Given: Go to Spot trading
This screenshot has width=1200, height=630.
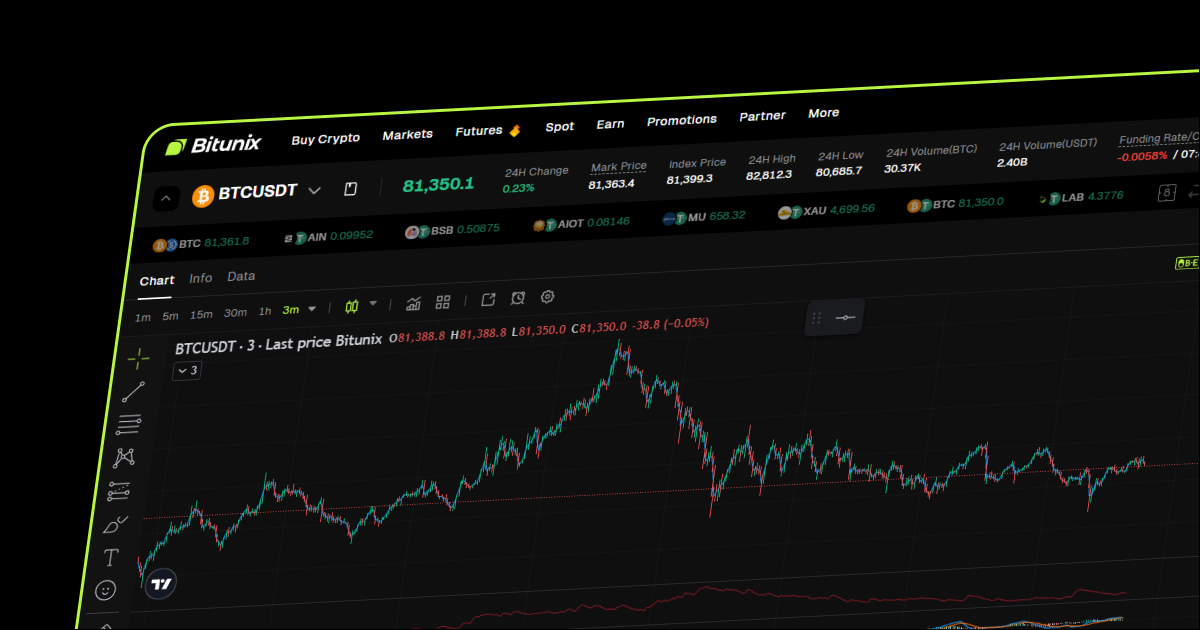Looking at the screenshot, I should coord(560,127).
